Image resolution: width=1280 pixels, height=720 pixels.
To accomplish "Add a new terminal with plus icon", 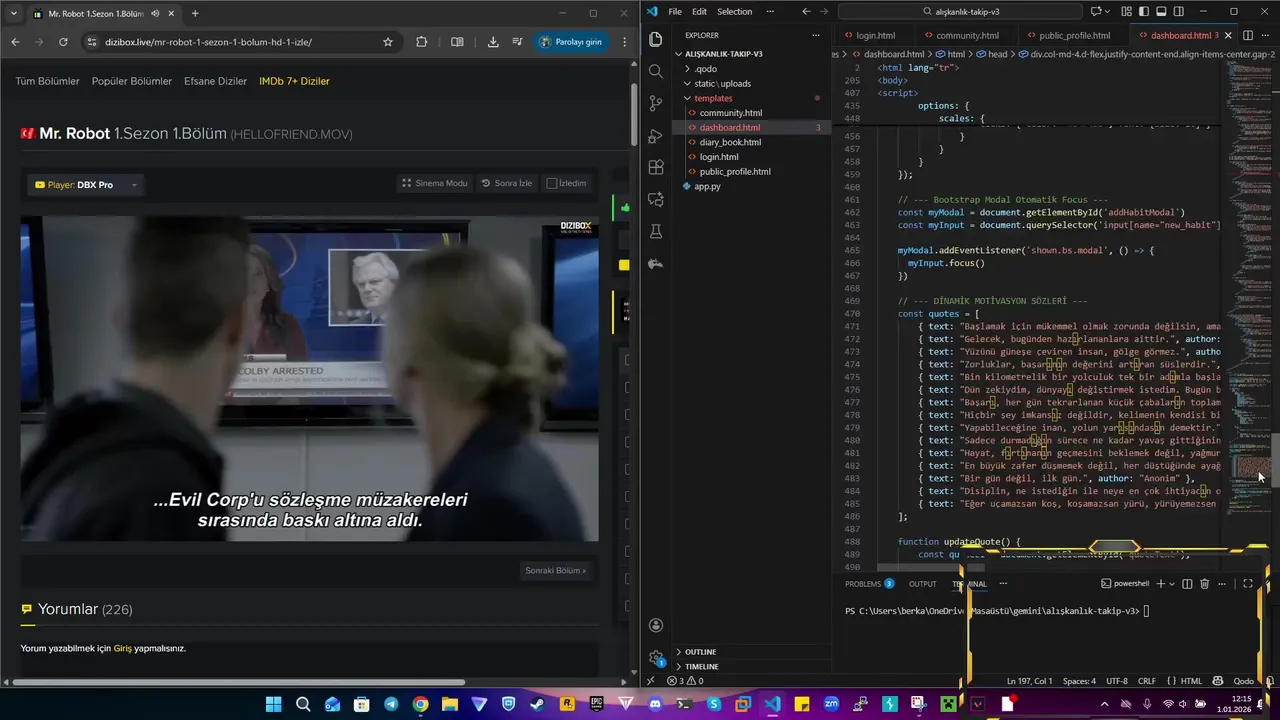I will [1160, 584].
